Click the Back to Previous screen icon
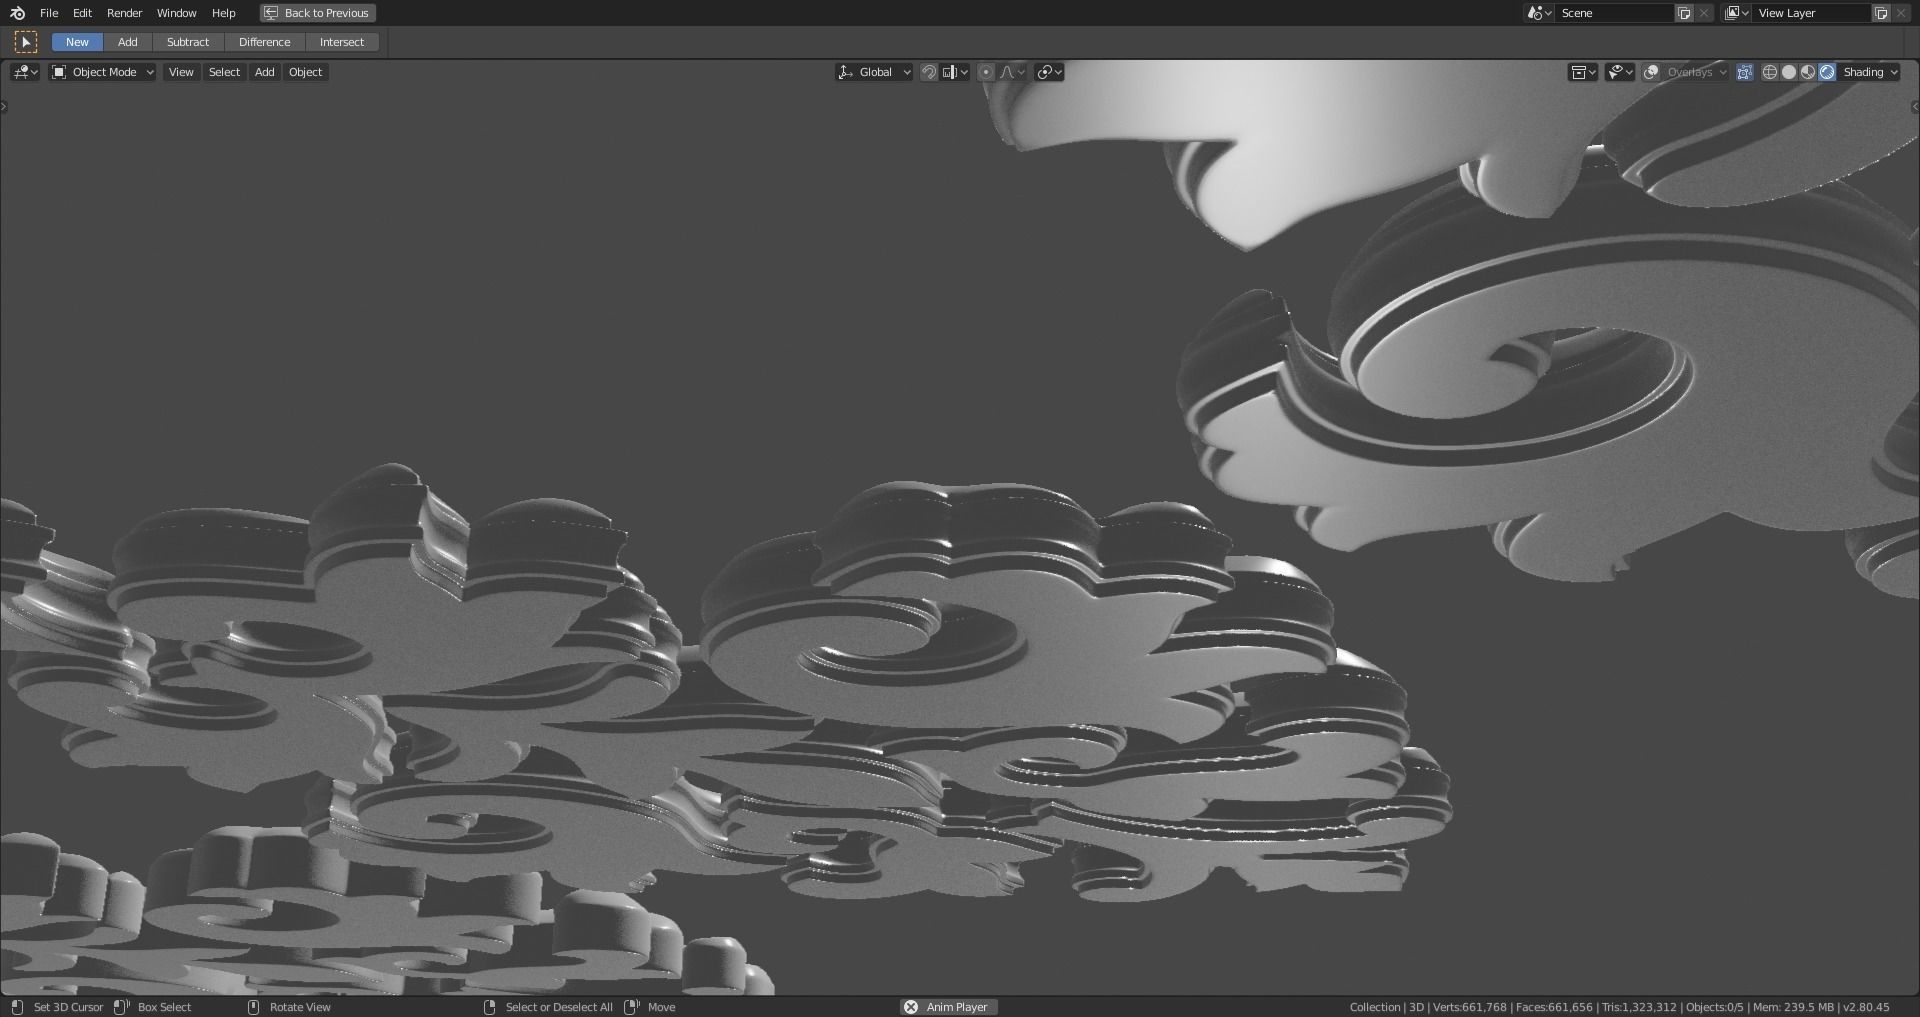Image resolution: width=1920 pixels, height=1017 pixels. pyautogui.click(x=271, y=13)
